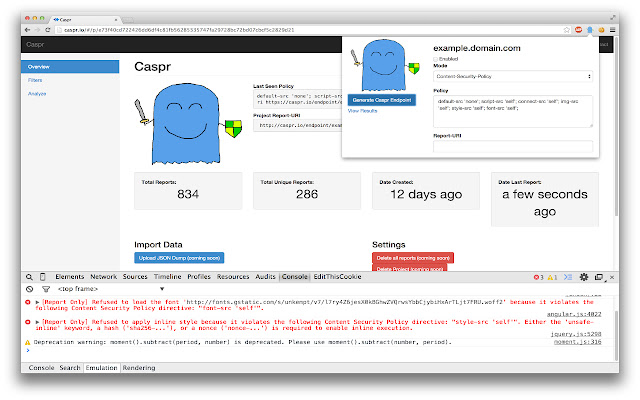
Task: Select the Console tab in the top DevTools bar
Action: coord(295,277)
